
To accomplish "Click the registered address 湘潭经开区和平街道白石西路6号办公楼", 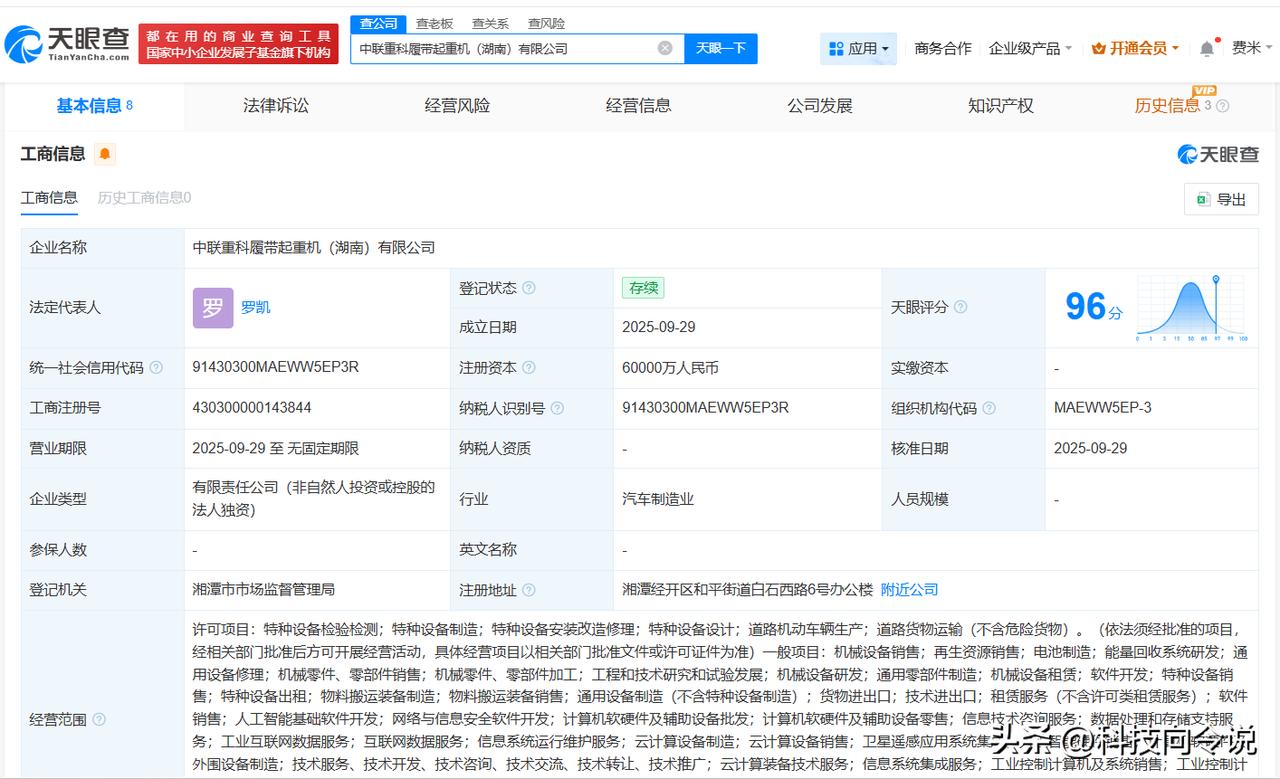I will pos(748,590).
